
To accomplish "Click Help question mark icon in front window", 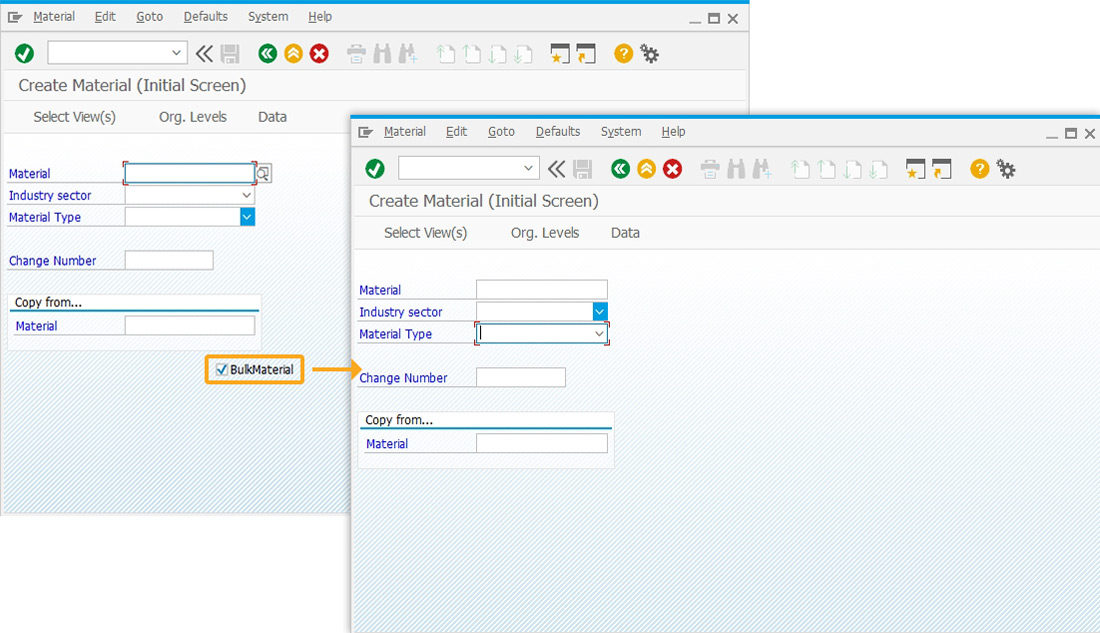I will pos(979,168).
